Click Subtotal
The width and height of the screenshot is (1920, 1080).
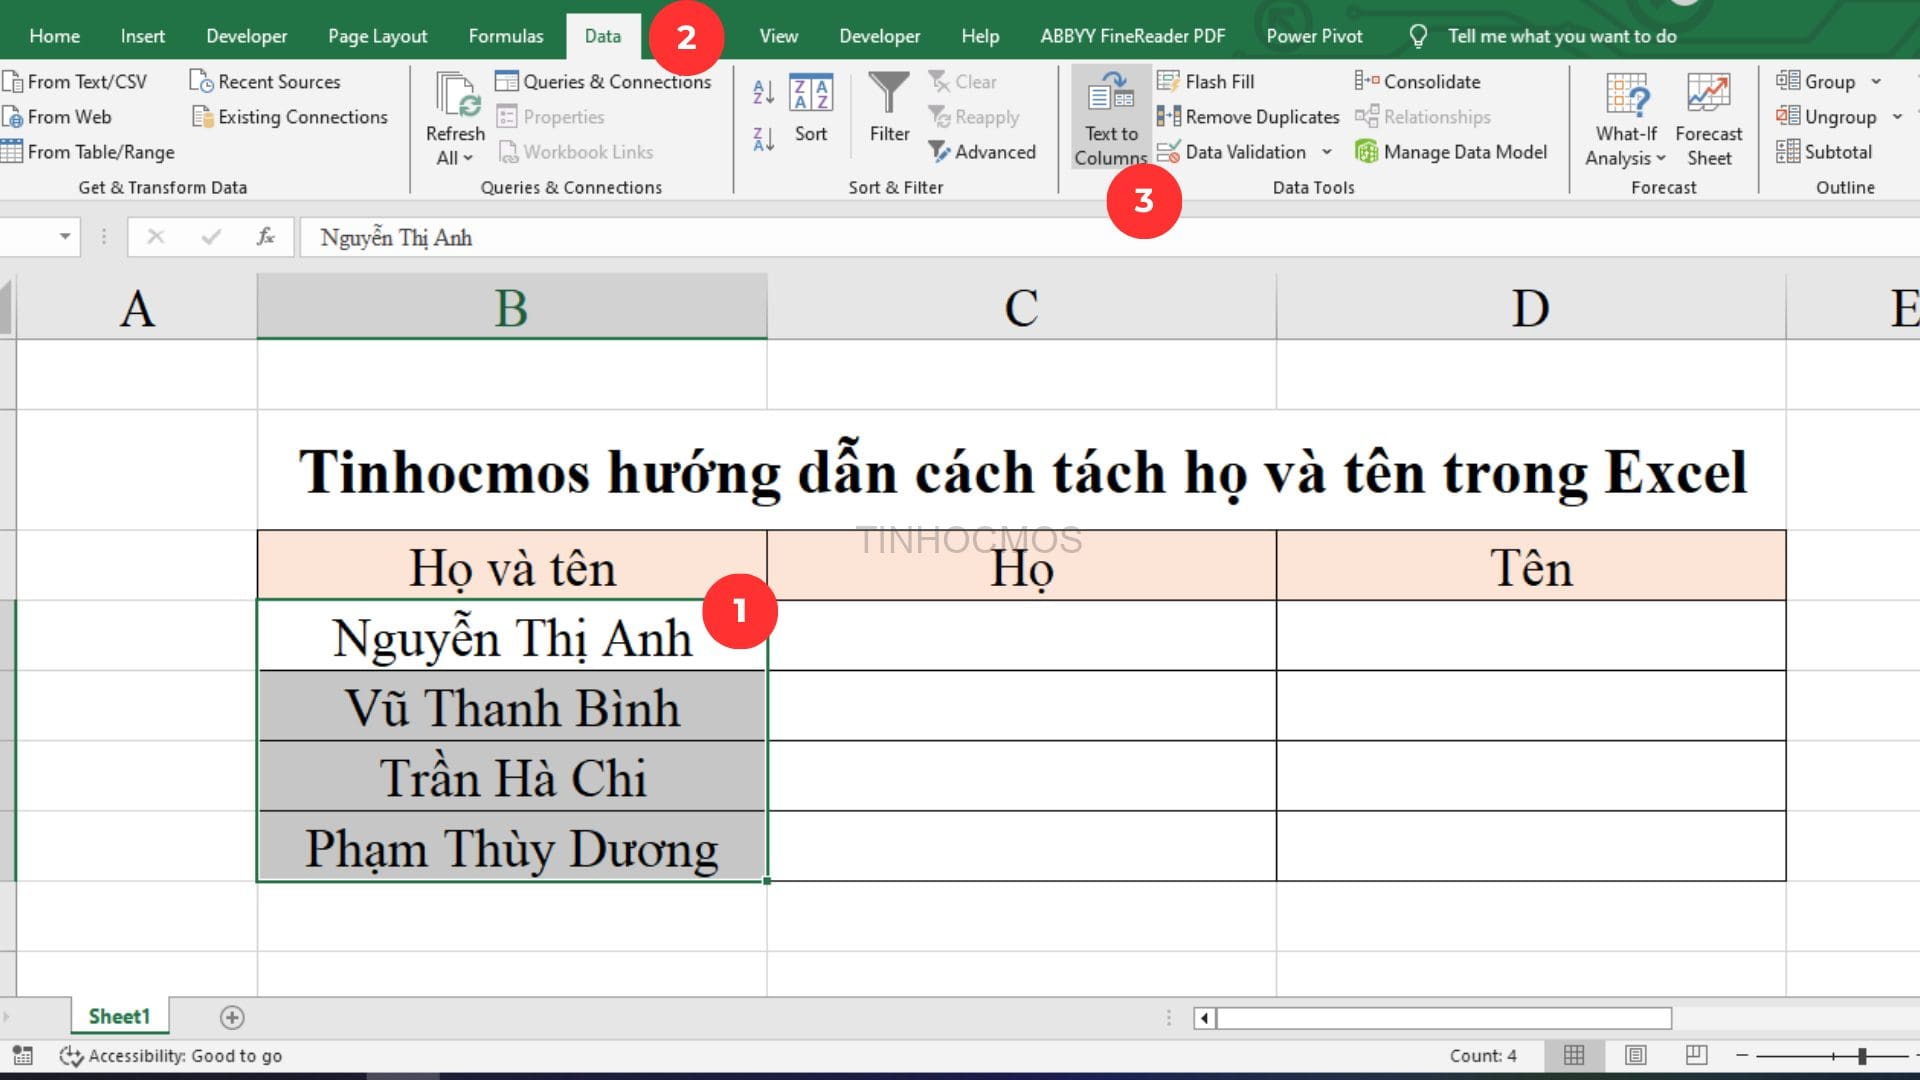pyautogui.click(x=1825, y=152)
